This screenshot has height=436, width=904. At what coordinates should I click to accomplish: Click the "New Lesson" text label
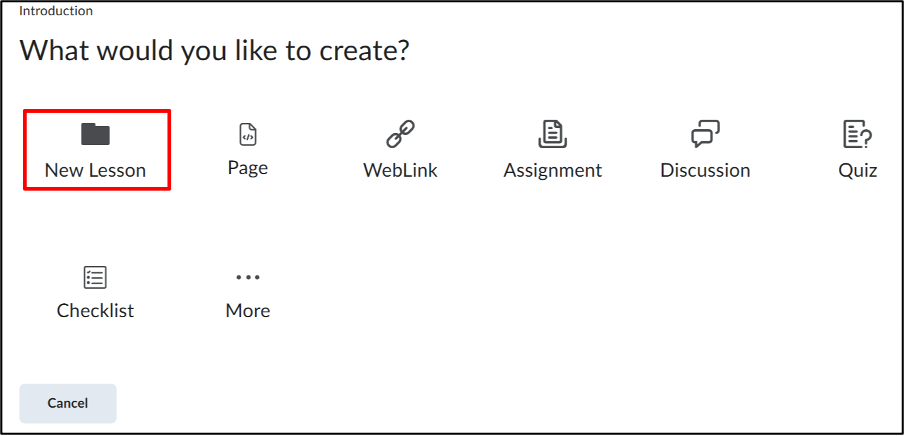click(95, 170)
